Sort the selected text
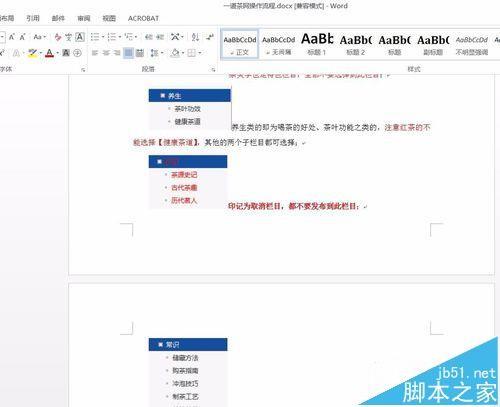 click(196, 37)
